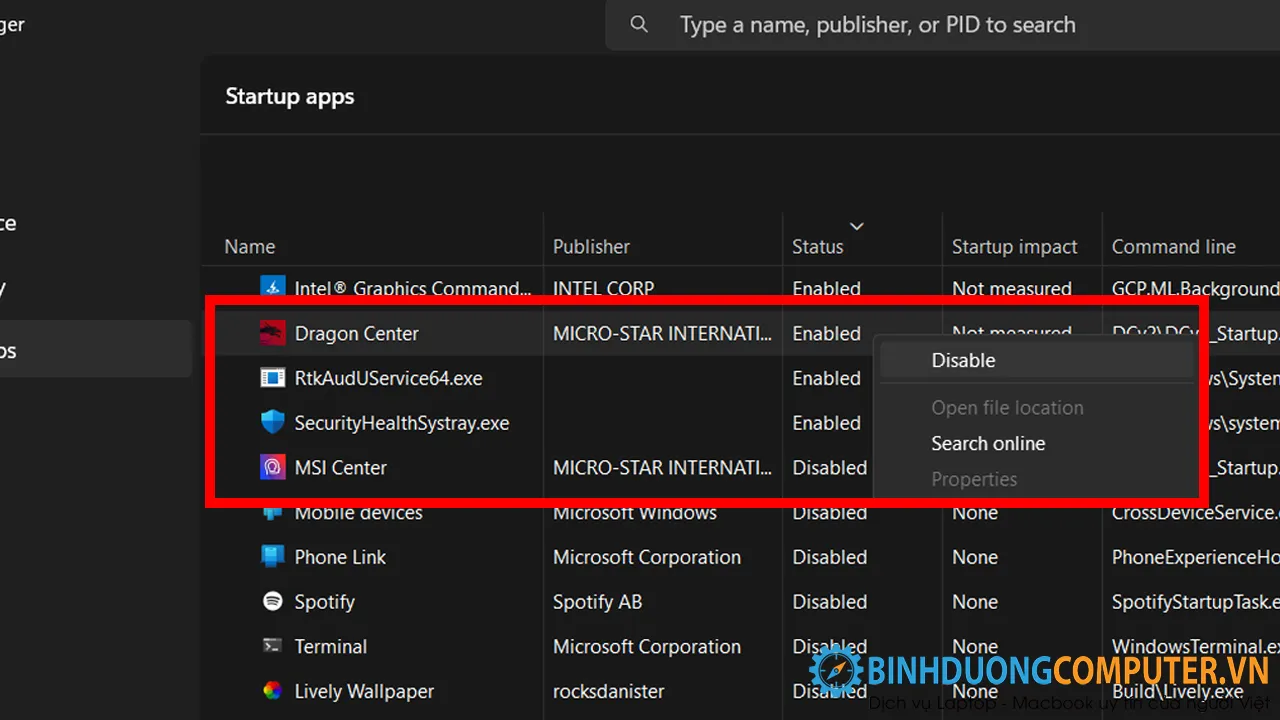Click the Intel Graphics Command Center icon
The height and width of the screenshot is (720, 1280).
(273, 288)
